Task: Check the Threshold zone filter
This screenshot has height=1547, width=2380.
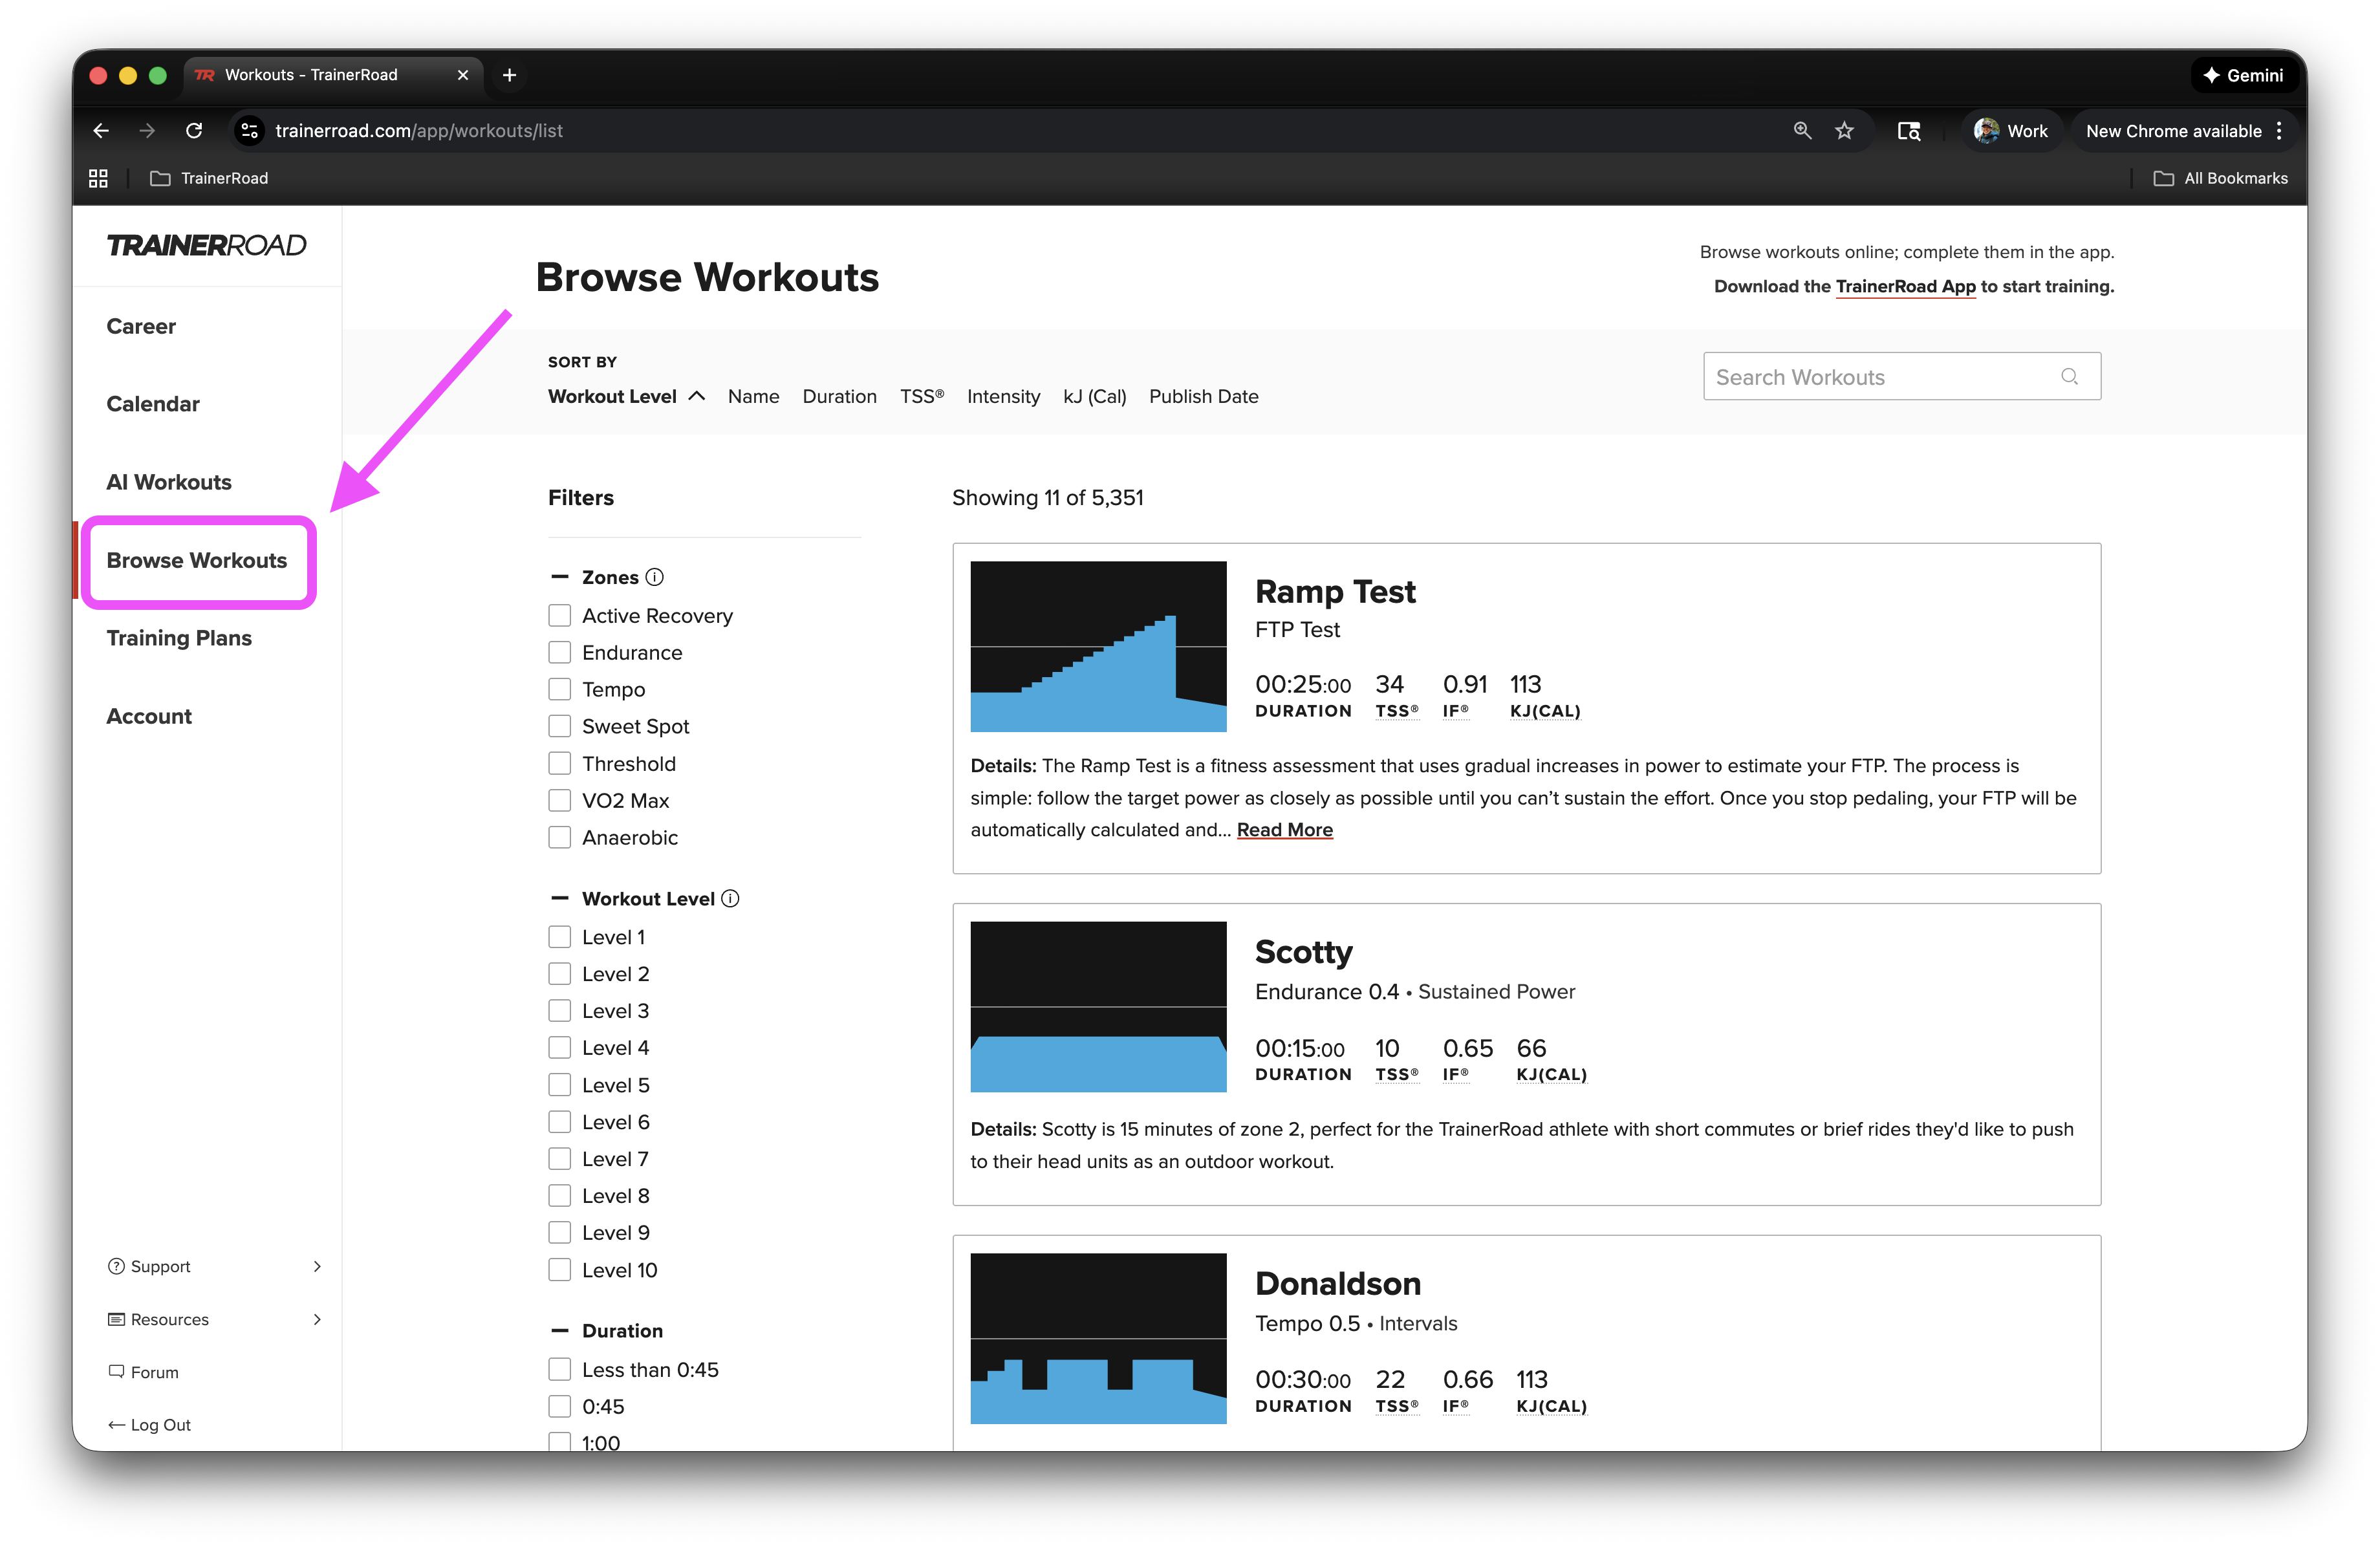Action: pyautogui.click(x=560, y=763)
